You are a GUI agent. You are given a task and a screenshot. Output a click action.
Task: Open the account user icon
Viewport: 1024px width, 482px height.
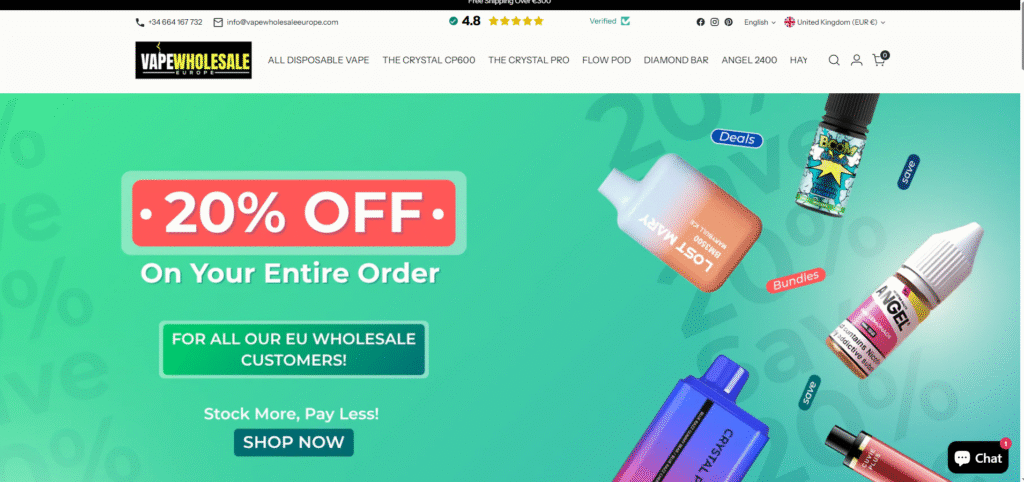(x=856, y=60)
